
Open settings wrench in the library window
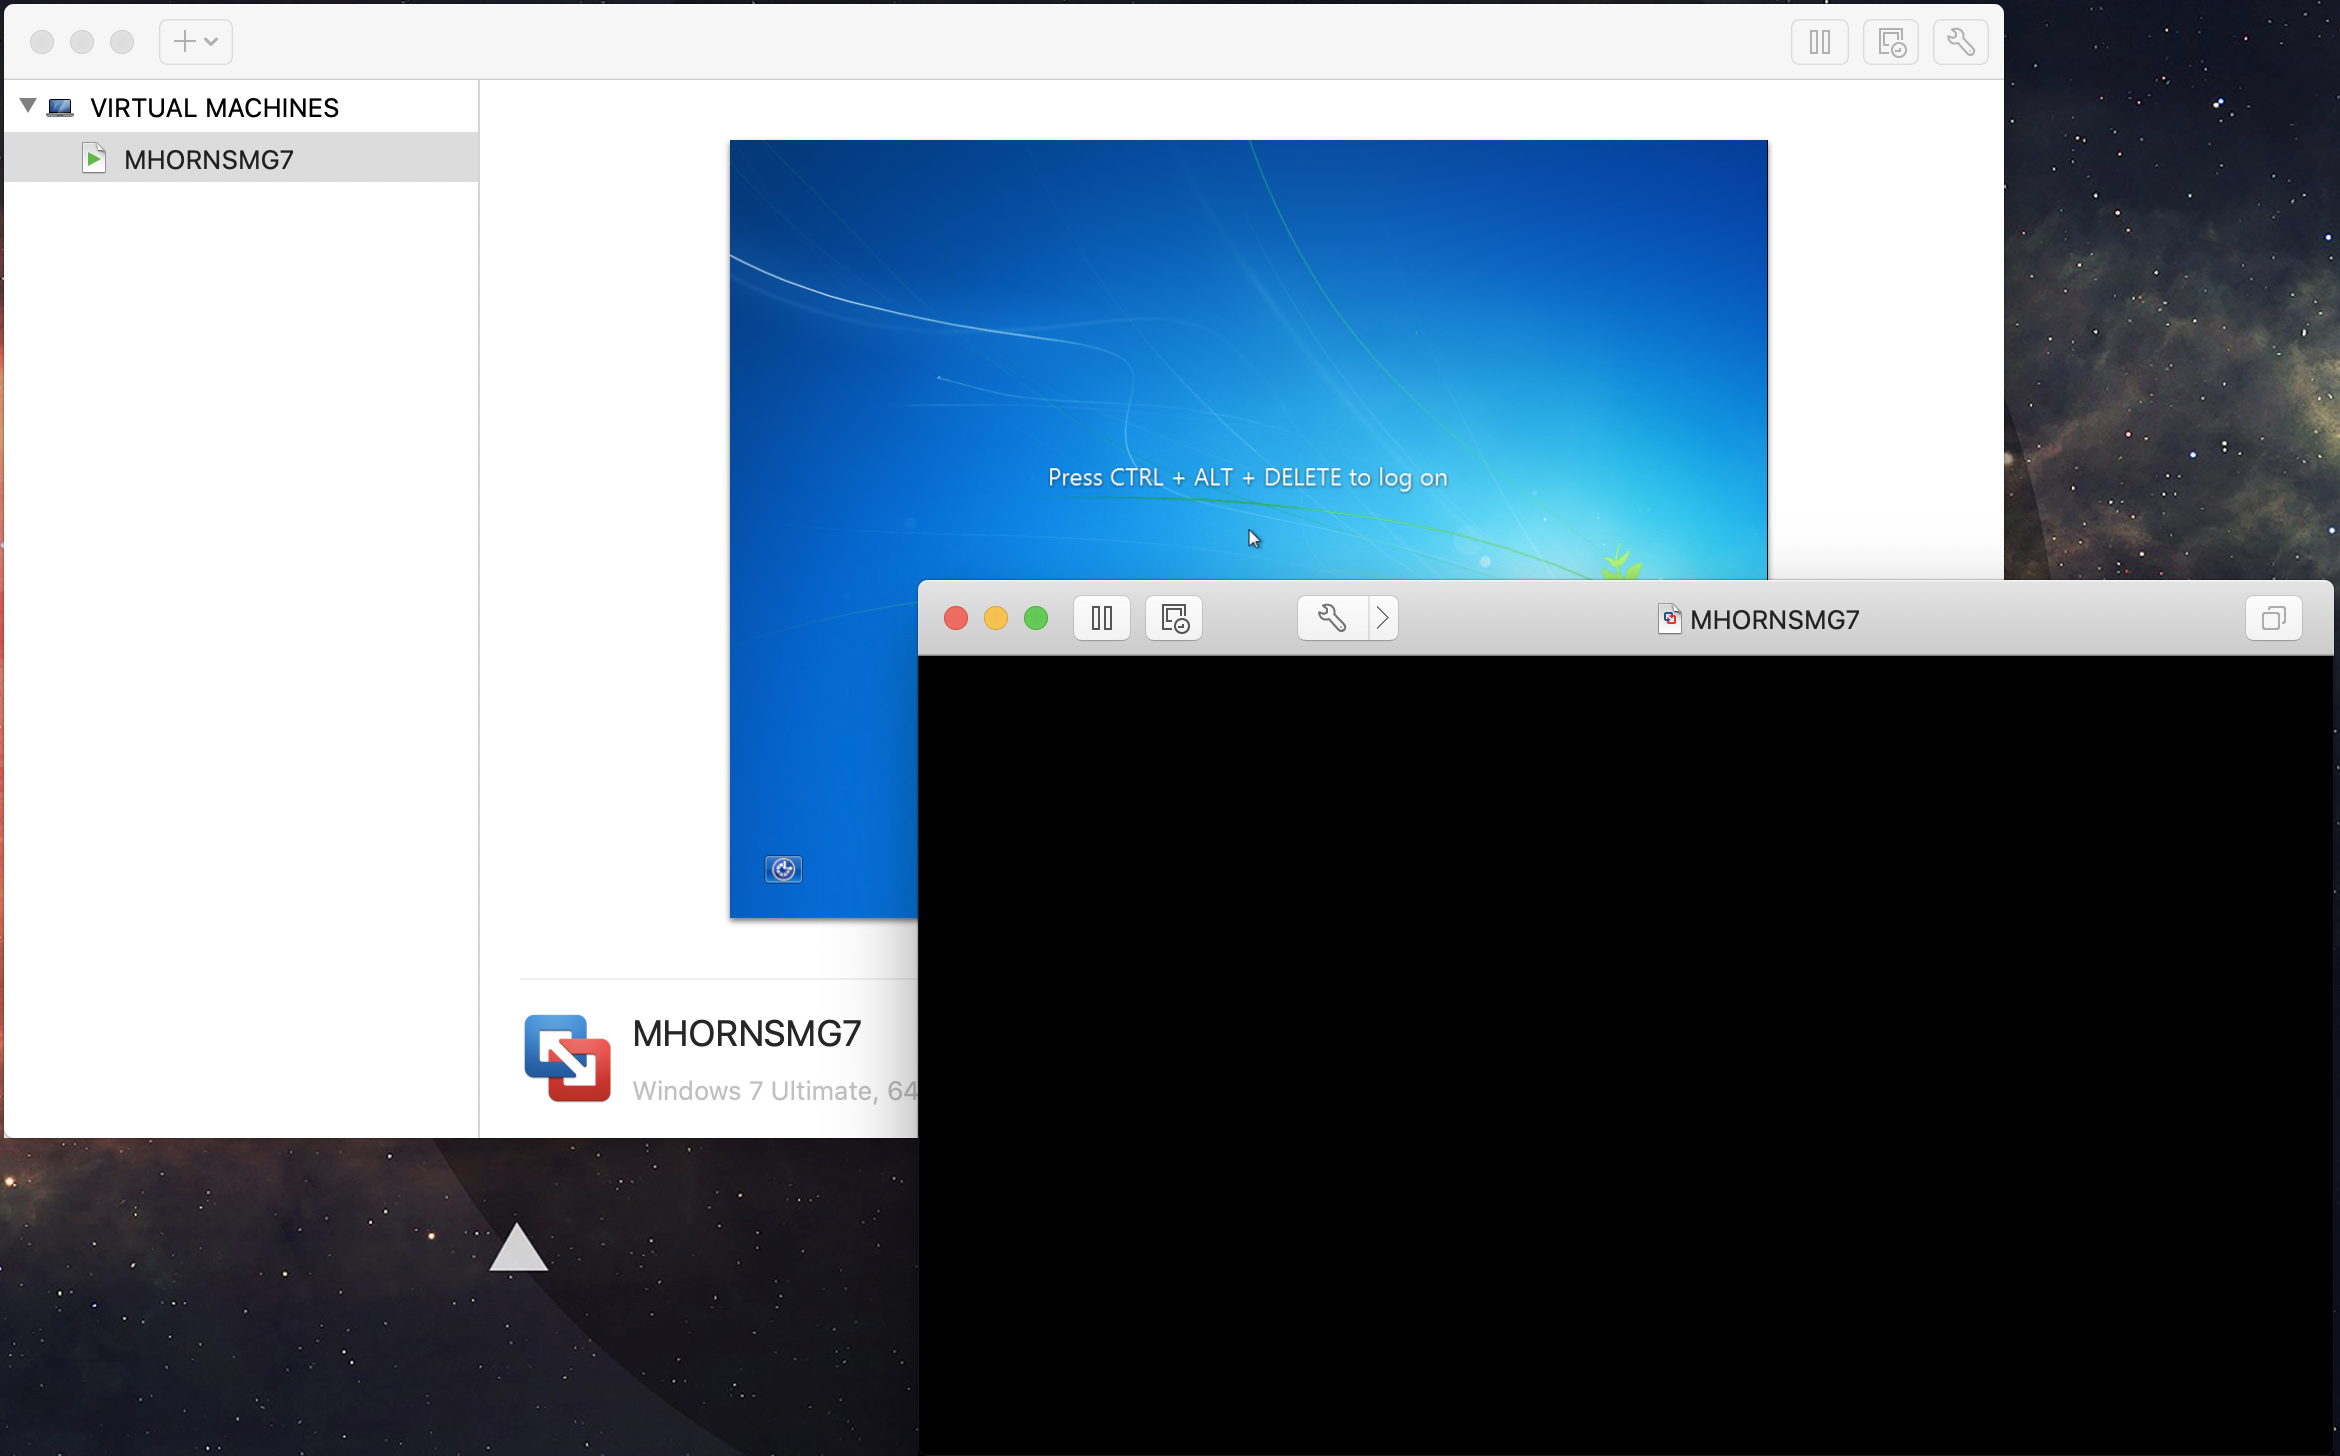pyautogui.click(x=1960, y=42)
